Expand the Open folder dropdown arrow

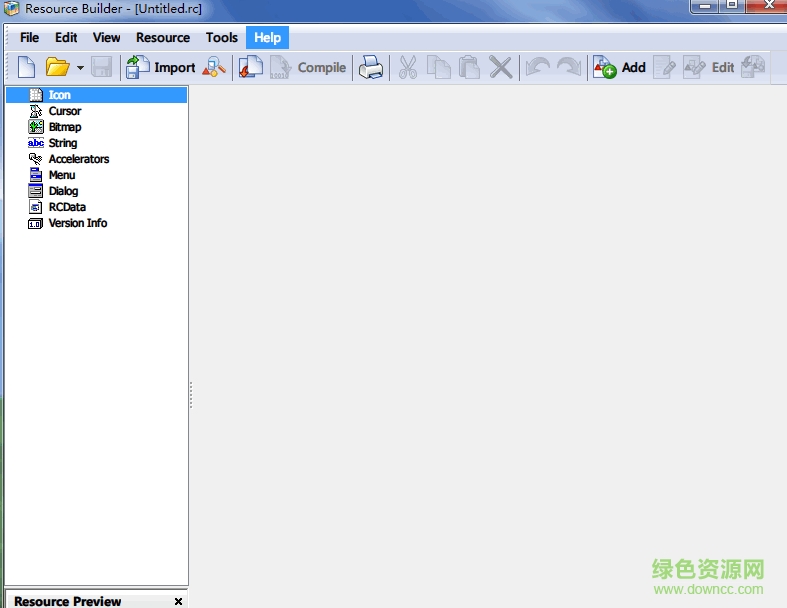point(80,68)
